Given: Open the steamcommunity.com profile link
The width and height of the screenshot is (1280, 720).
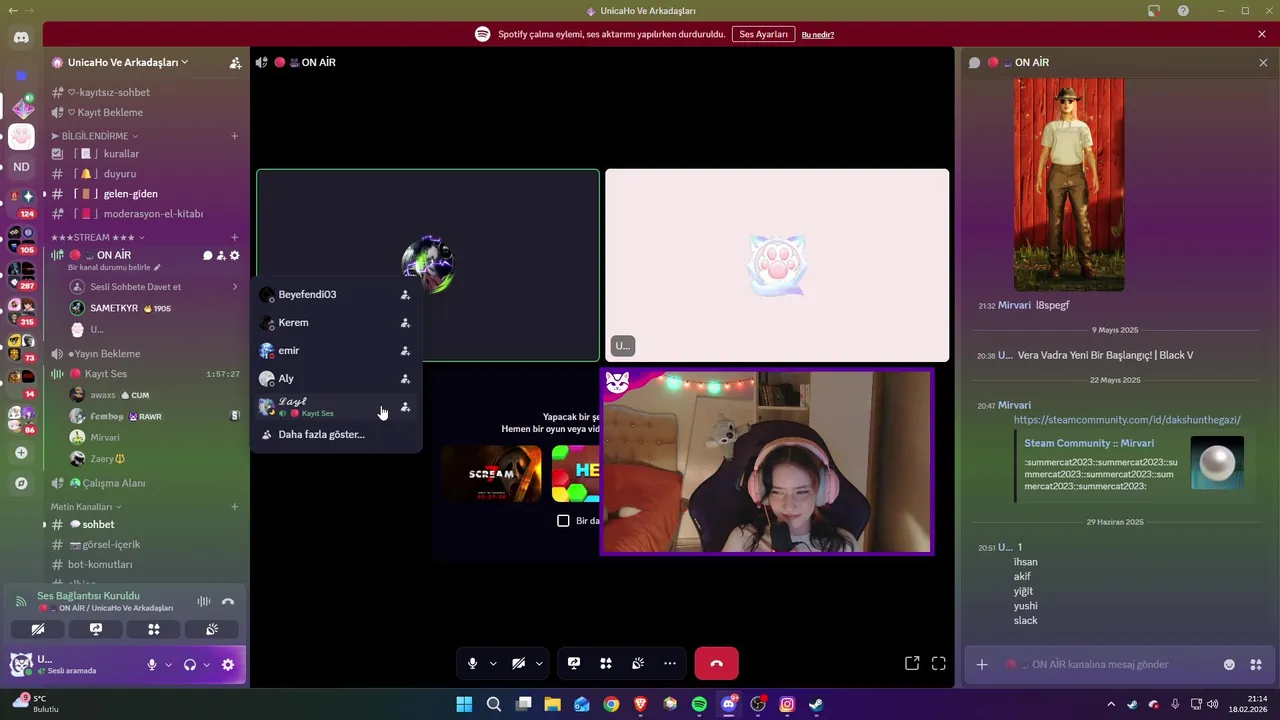Looking at the screenshot, I should coord(1127,420).
